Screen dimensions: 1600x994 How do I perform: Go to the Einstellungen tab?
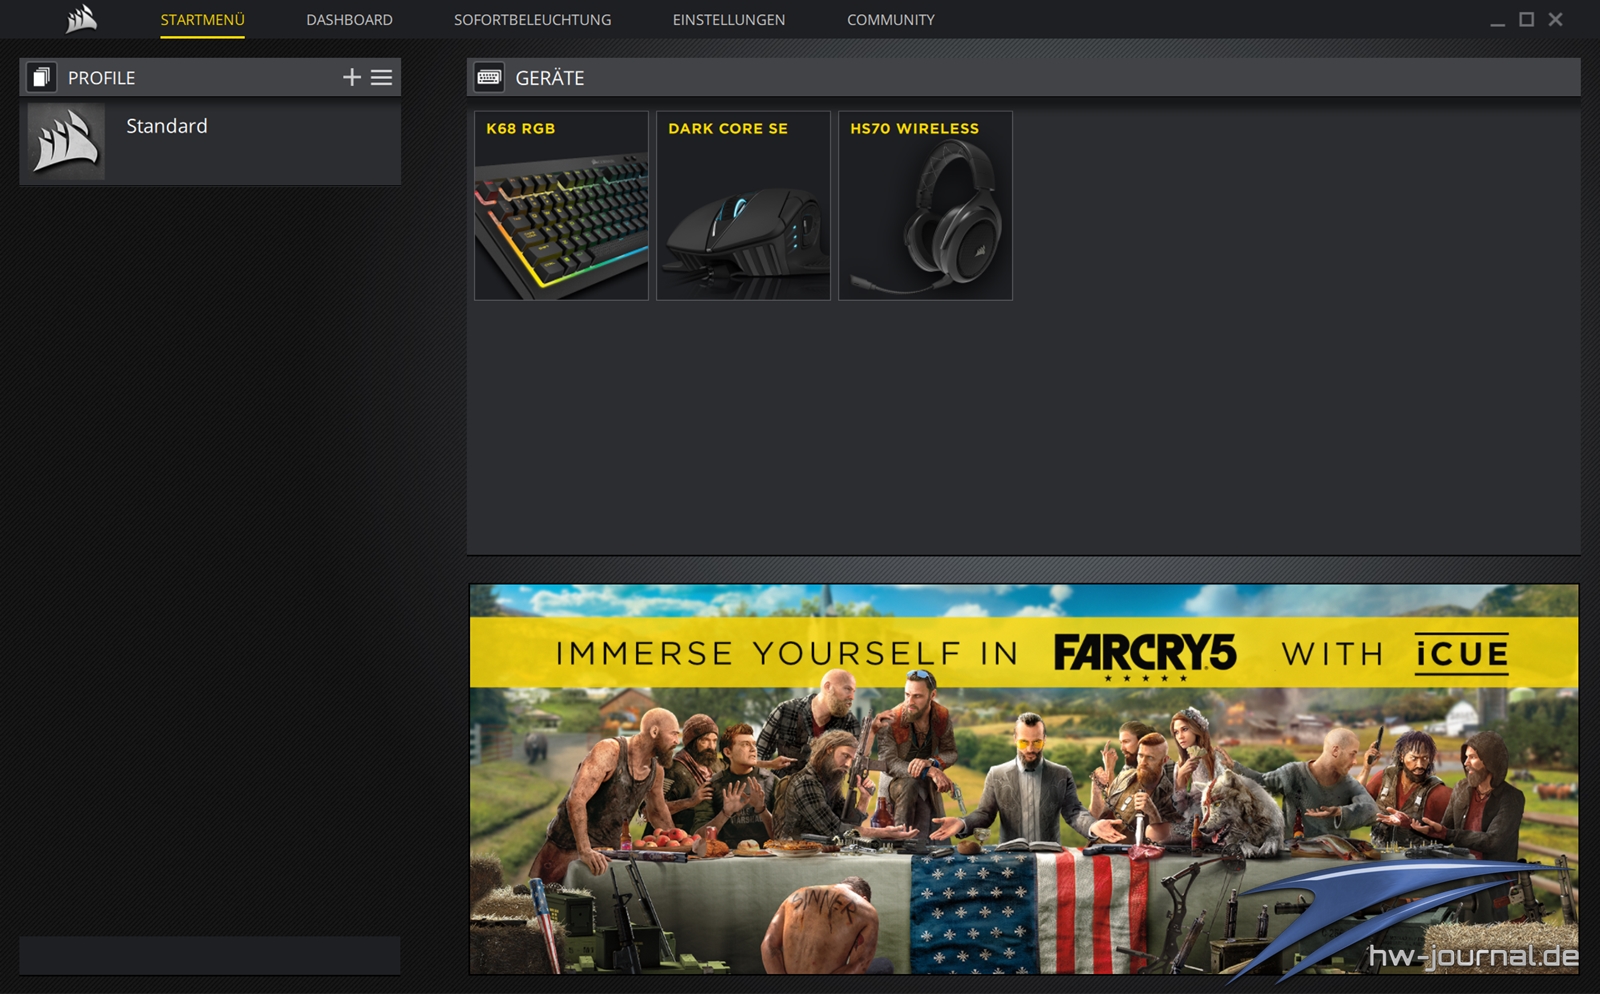tap(729, 20)
